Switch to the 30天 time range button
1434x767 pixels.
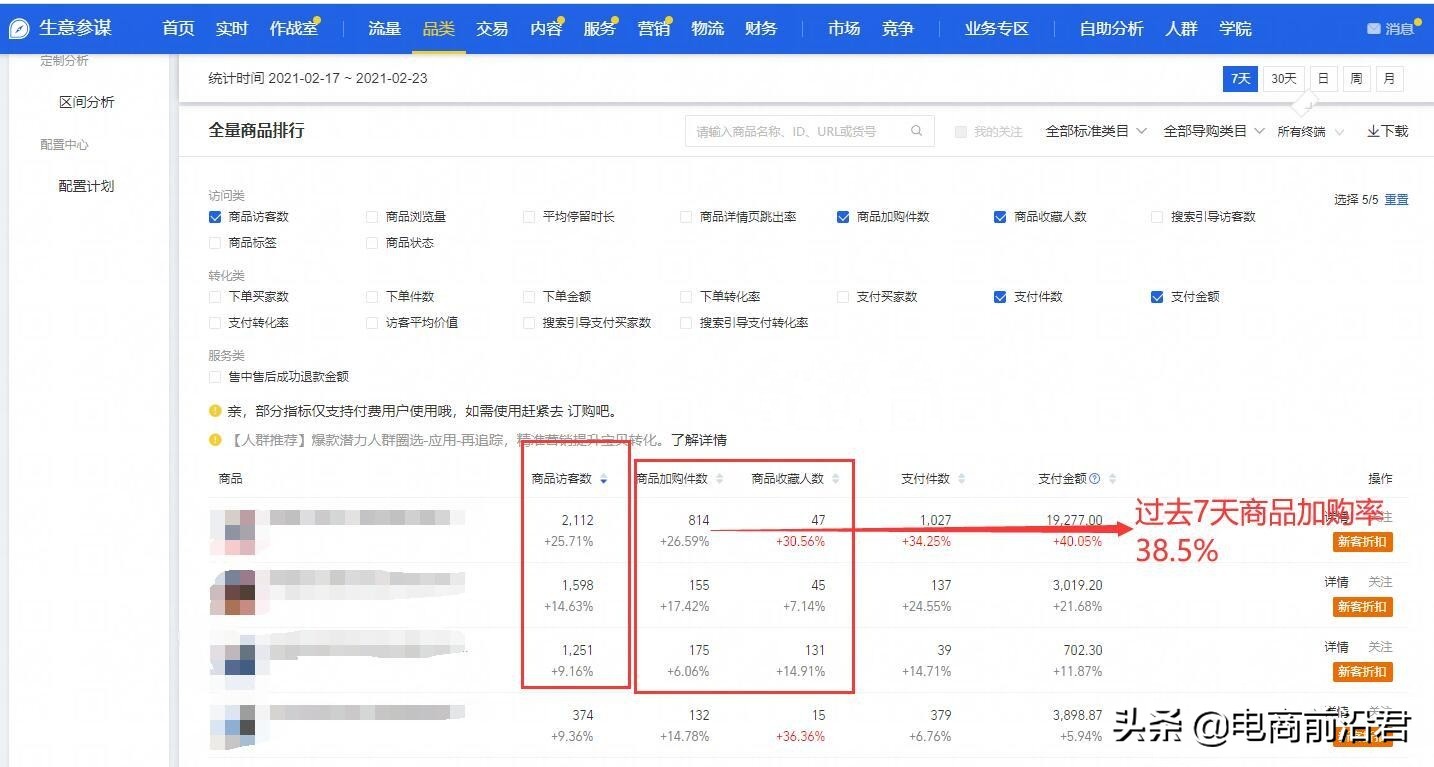(x=1282, y=78)
